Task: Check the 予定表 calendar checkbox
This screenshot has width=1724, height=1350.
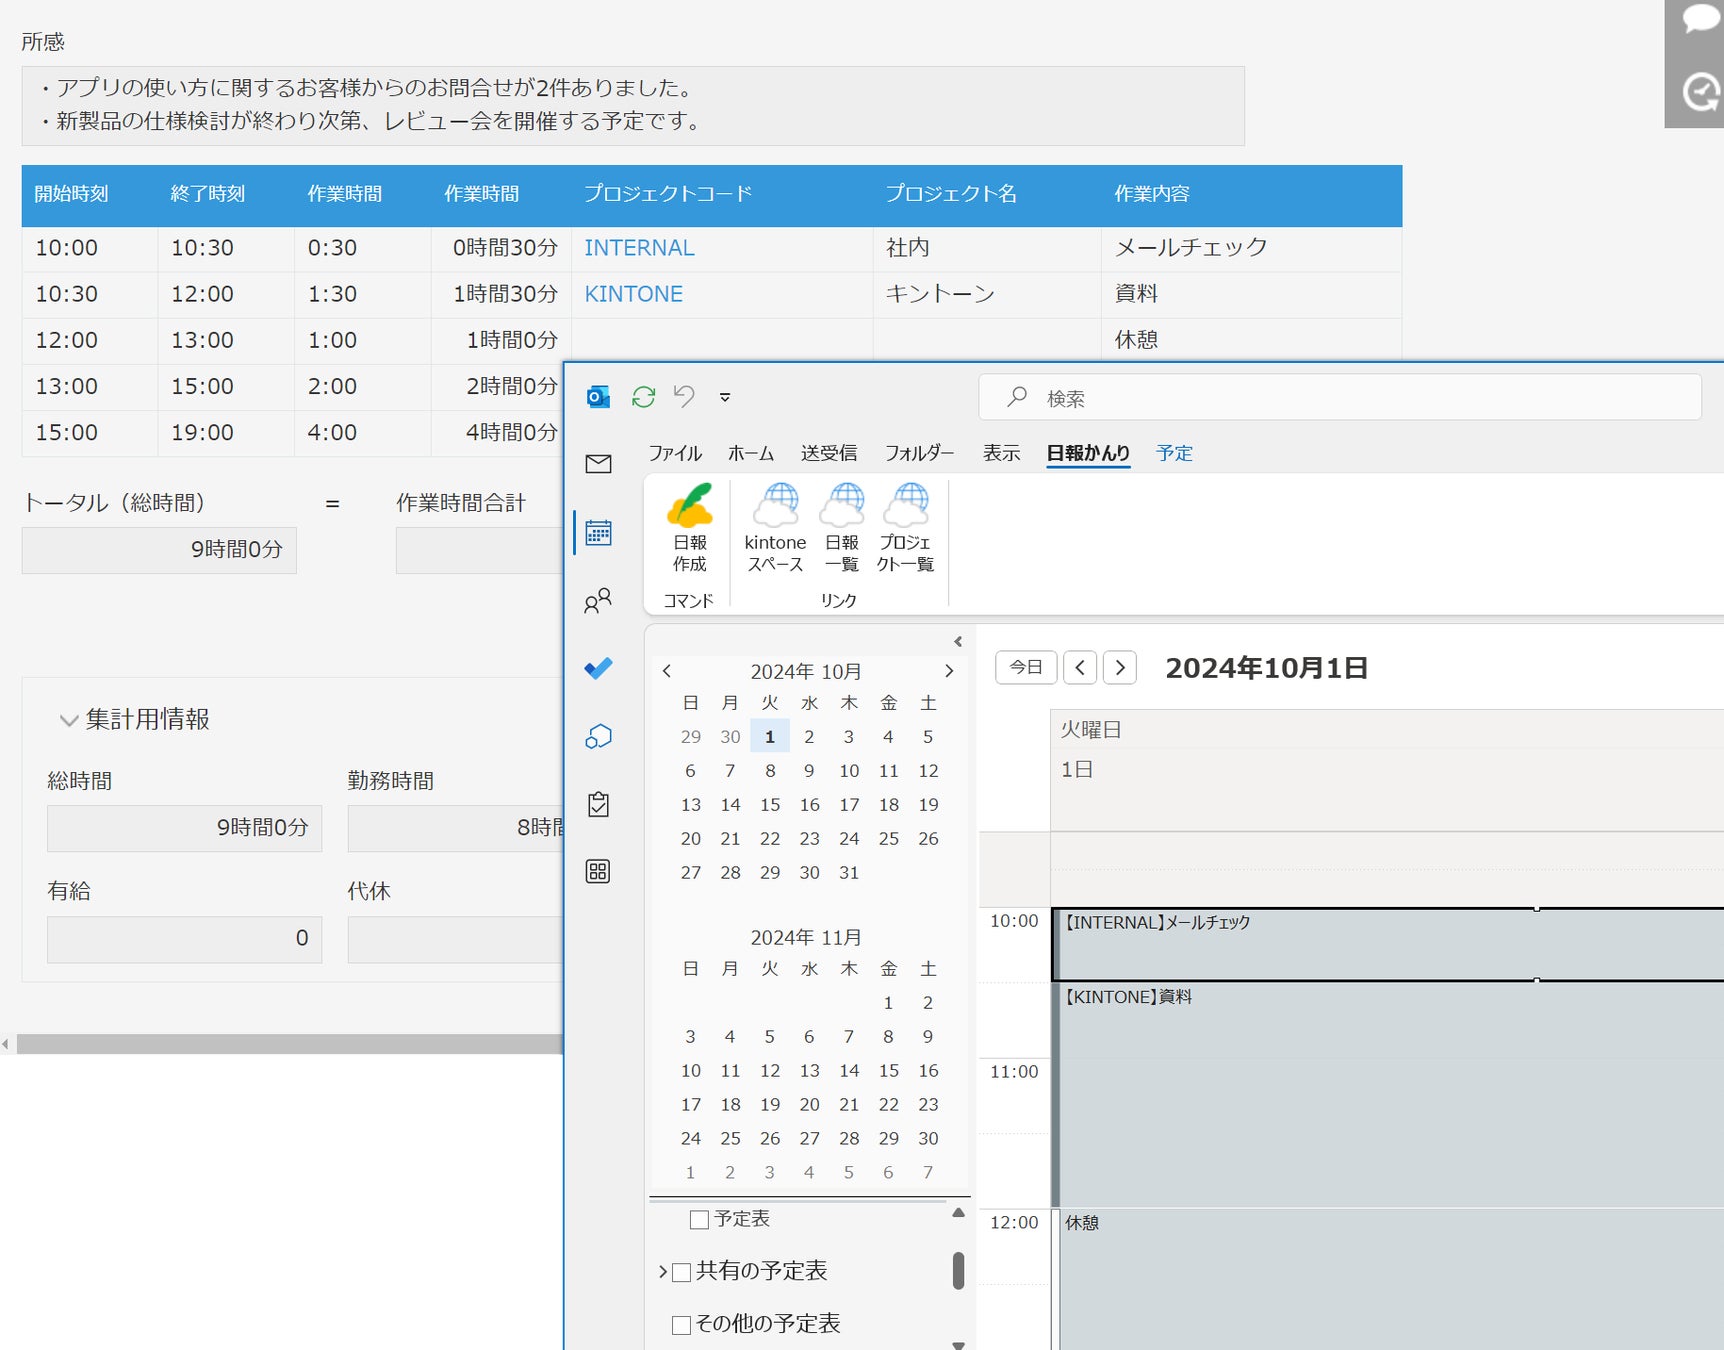Action: point(700,1219)
